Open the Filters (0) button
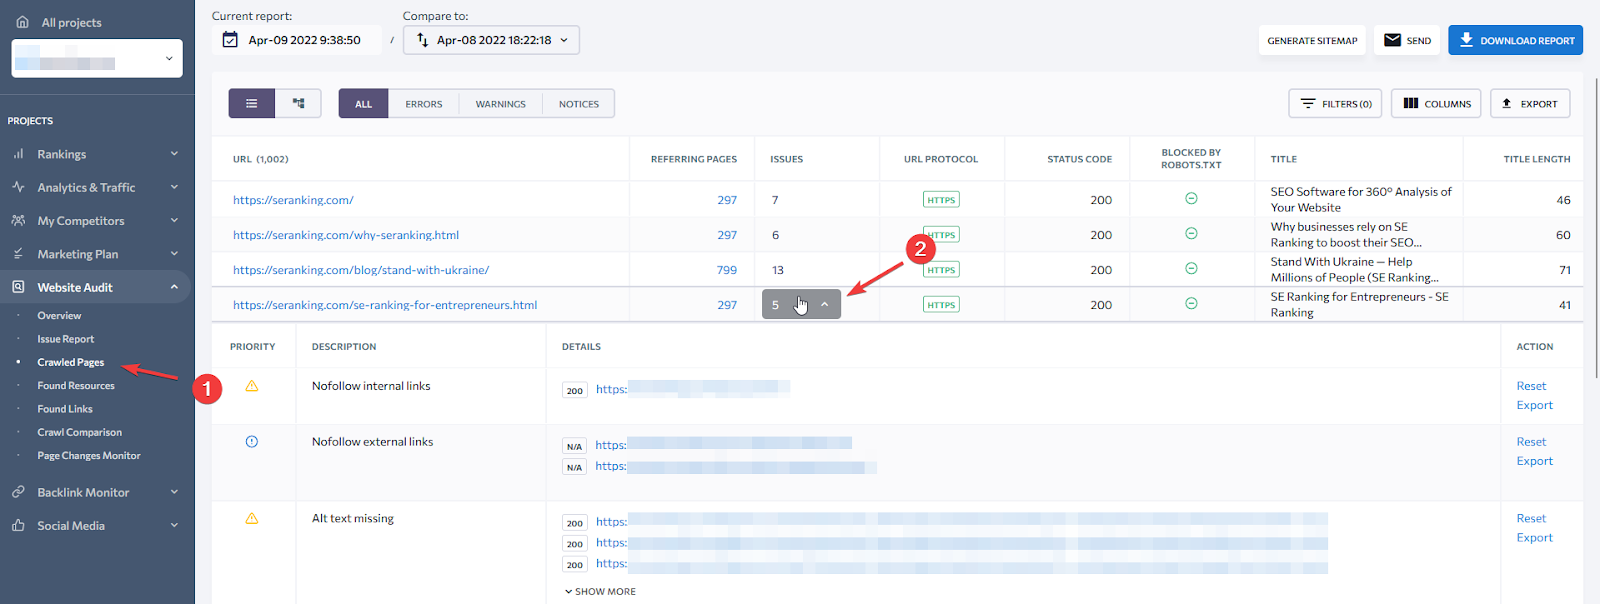Screen dimensions: 1600x604 (x=1335, y=103)
